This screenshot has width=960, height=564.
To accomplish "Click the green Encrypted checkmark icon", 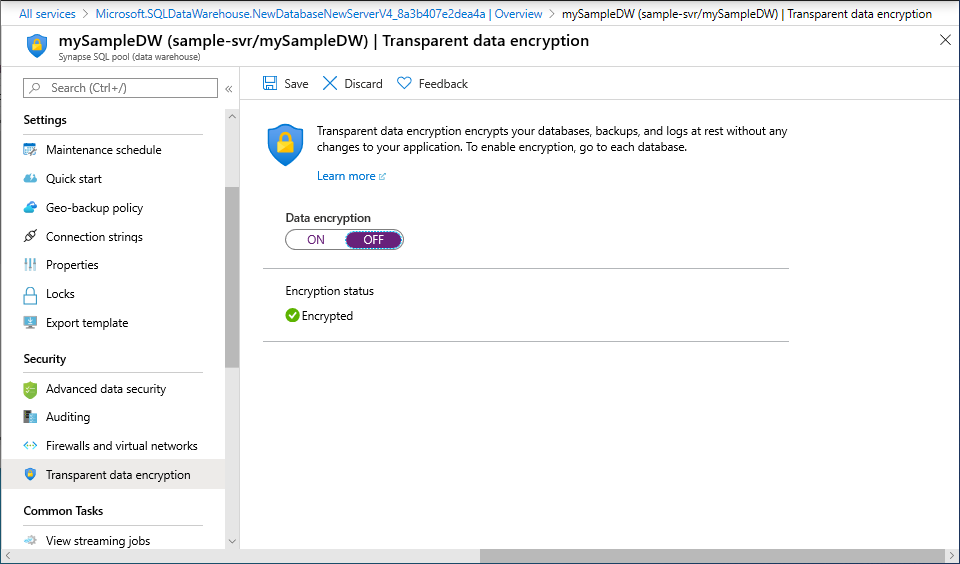I will (292, 315).
